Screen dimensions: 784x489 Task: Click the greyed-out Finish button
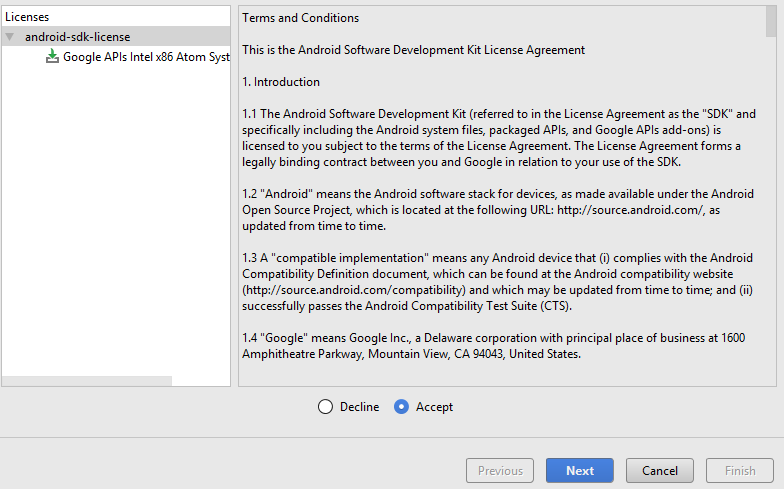740,470
